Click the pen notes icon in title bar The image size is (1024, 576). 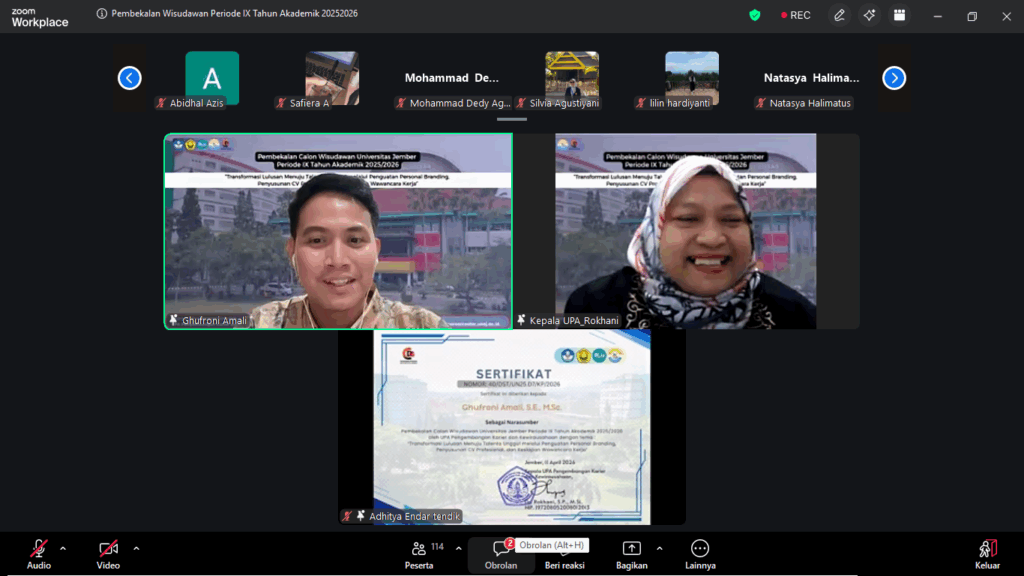coord(840,15)
